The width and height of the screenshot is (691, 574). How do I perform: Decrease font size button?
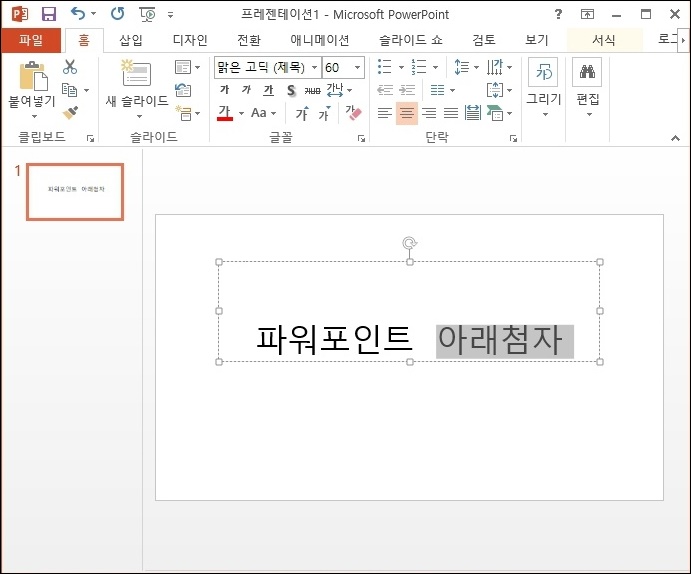[x=324, y=113]
